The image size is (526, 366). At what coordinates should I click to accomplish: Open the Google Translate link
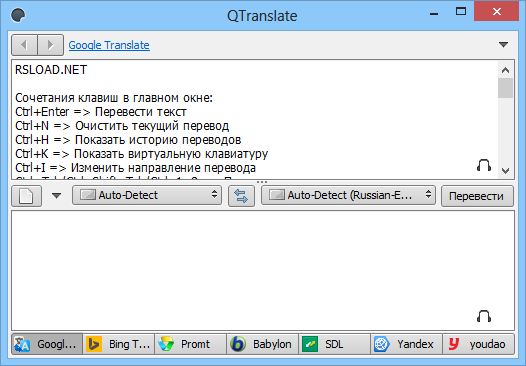109,45
